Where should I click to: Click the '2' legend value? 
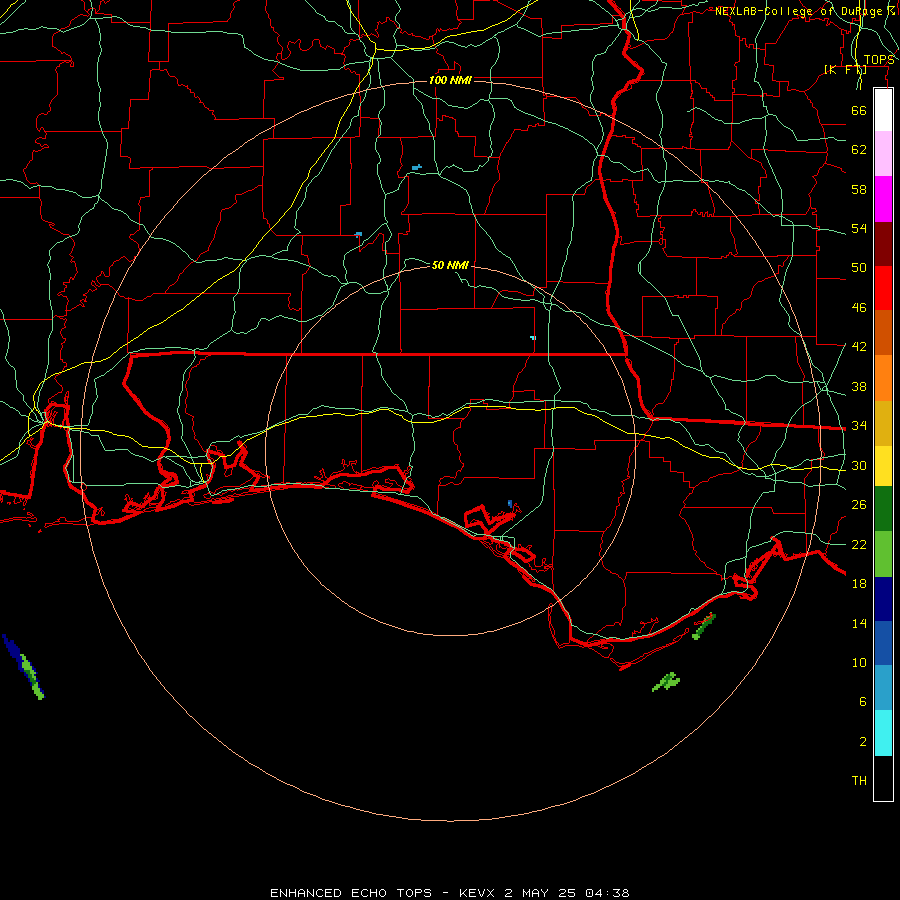point(863,742)
